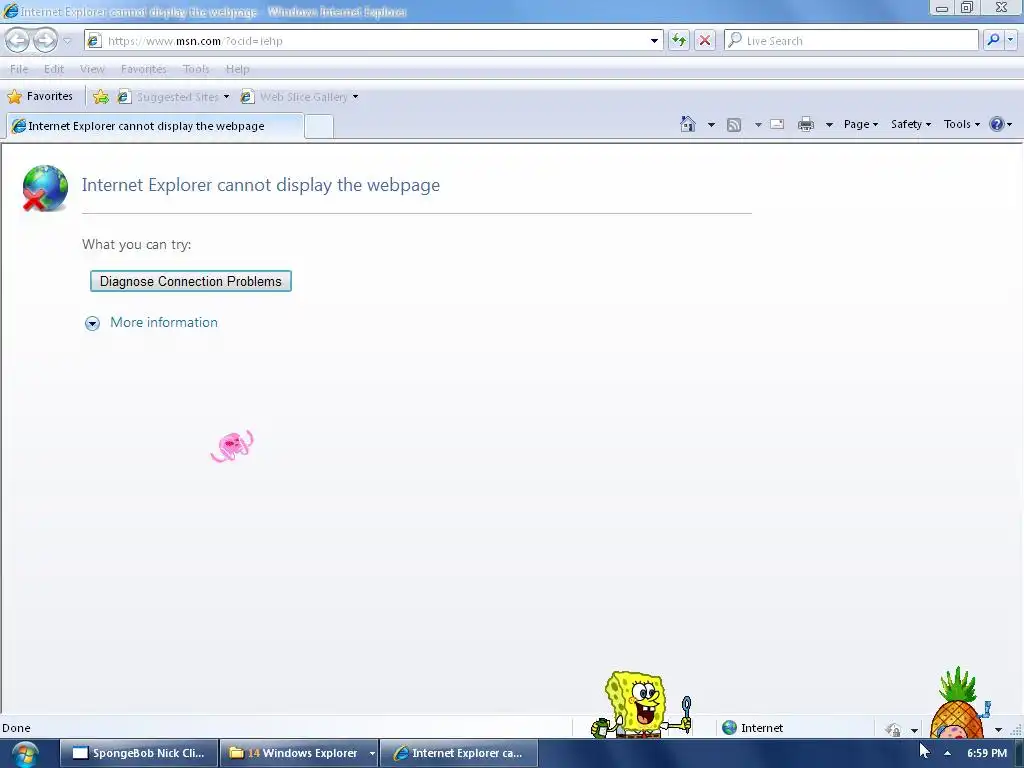Show hidden system tray icons
This screenshot has width=1024, height=768.
tap(947, 754)
